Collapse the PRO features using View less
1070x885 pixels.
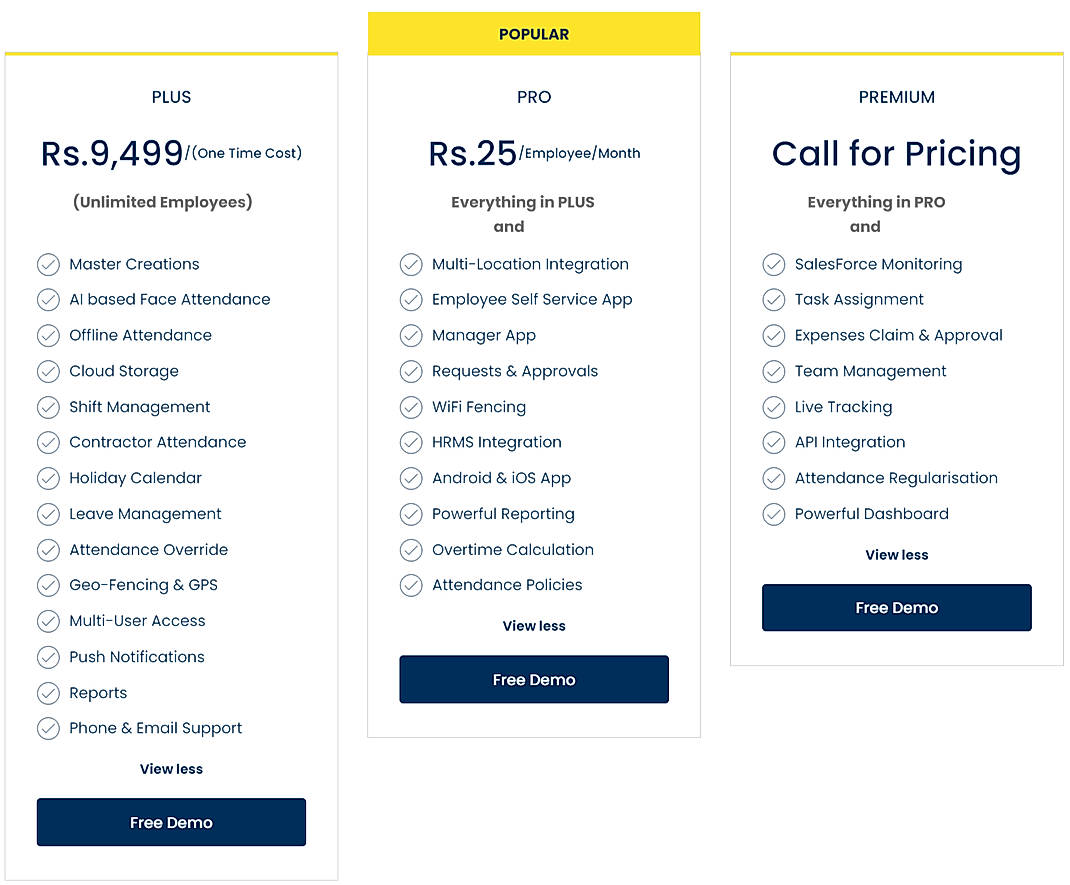tap(534, 626)
